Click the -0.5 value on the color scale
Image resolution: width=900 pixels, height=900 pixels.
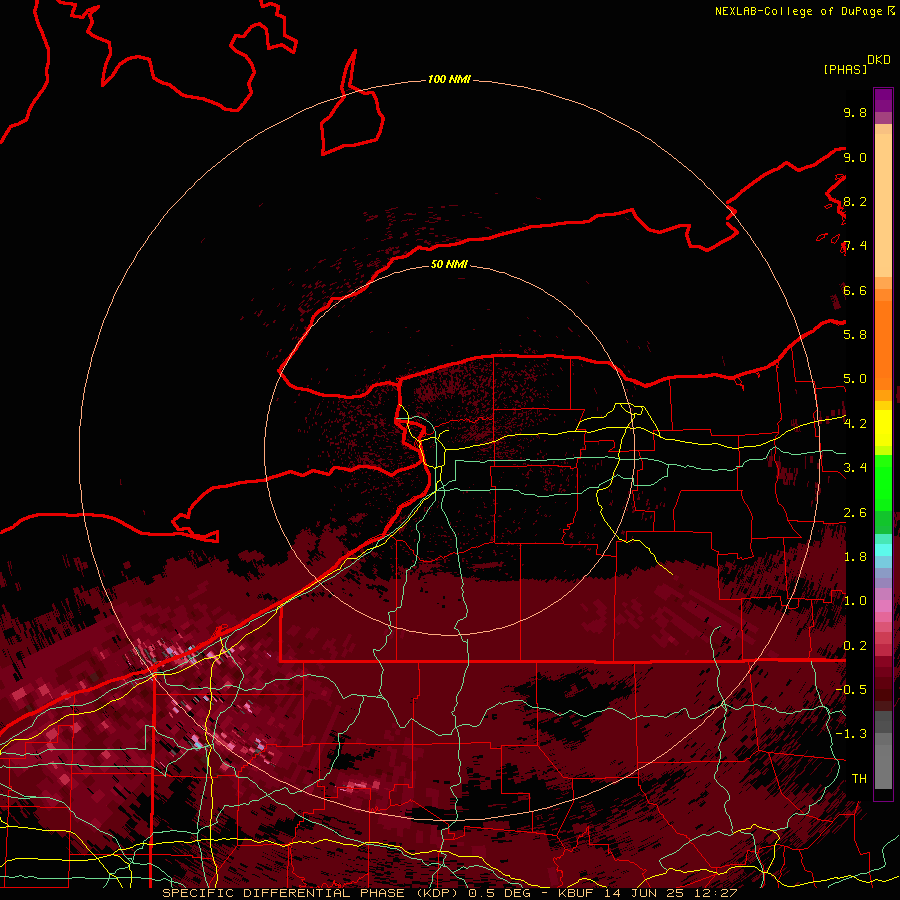pyautogui.click(x=851, y=690)
